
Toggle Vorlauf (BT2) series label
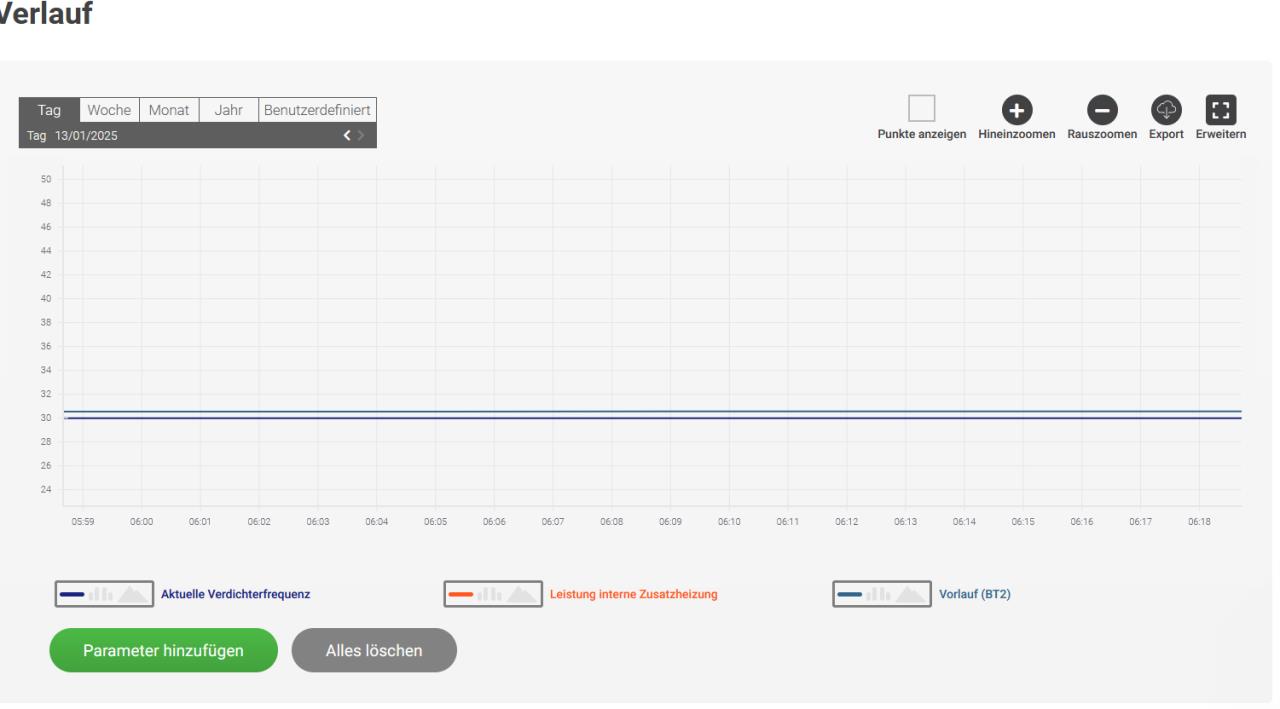pos(975,594)
